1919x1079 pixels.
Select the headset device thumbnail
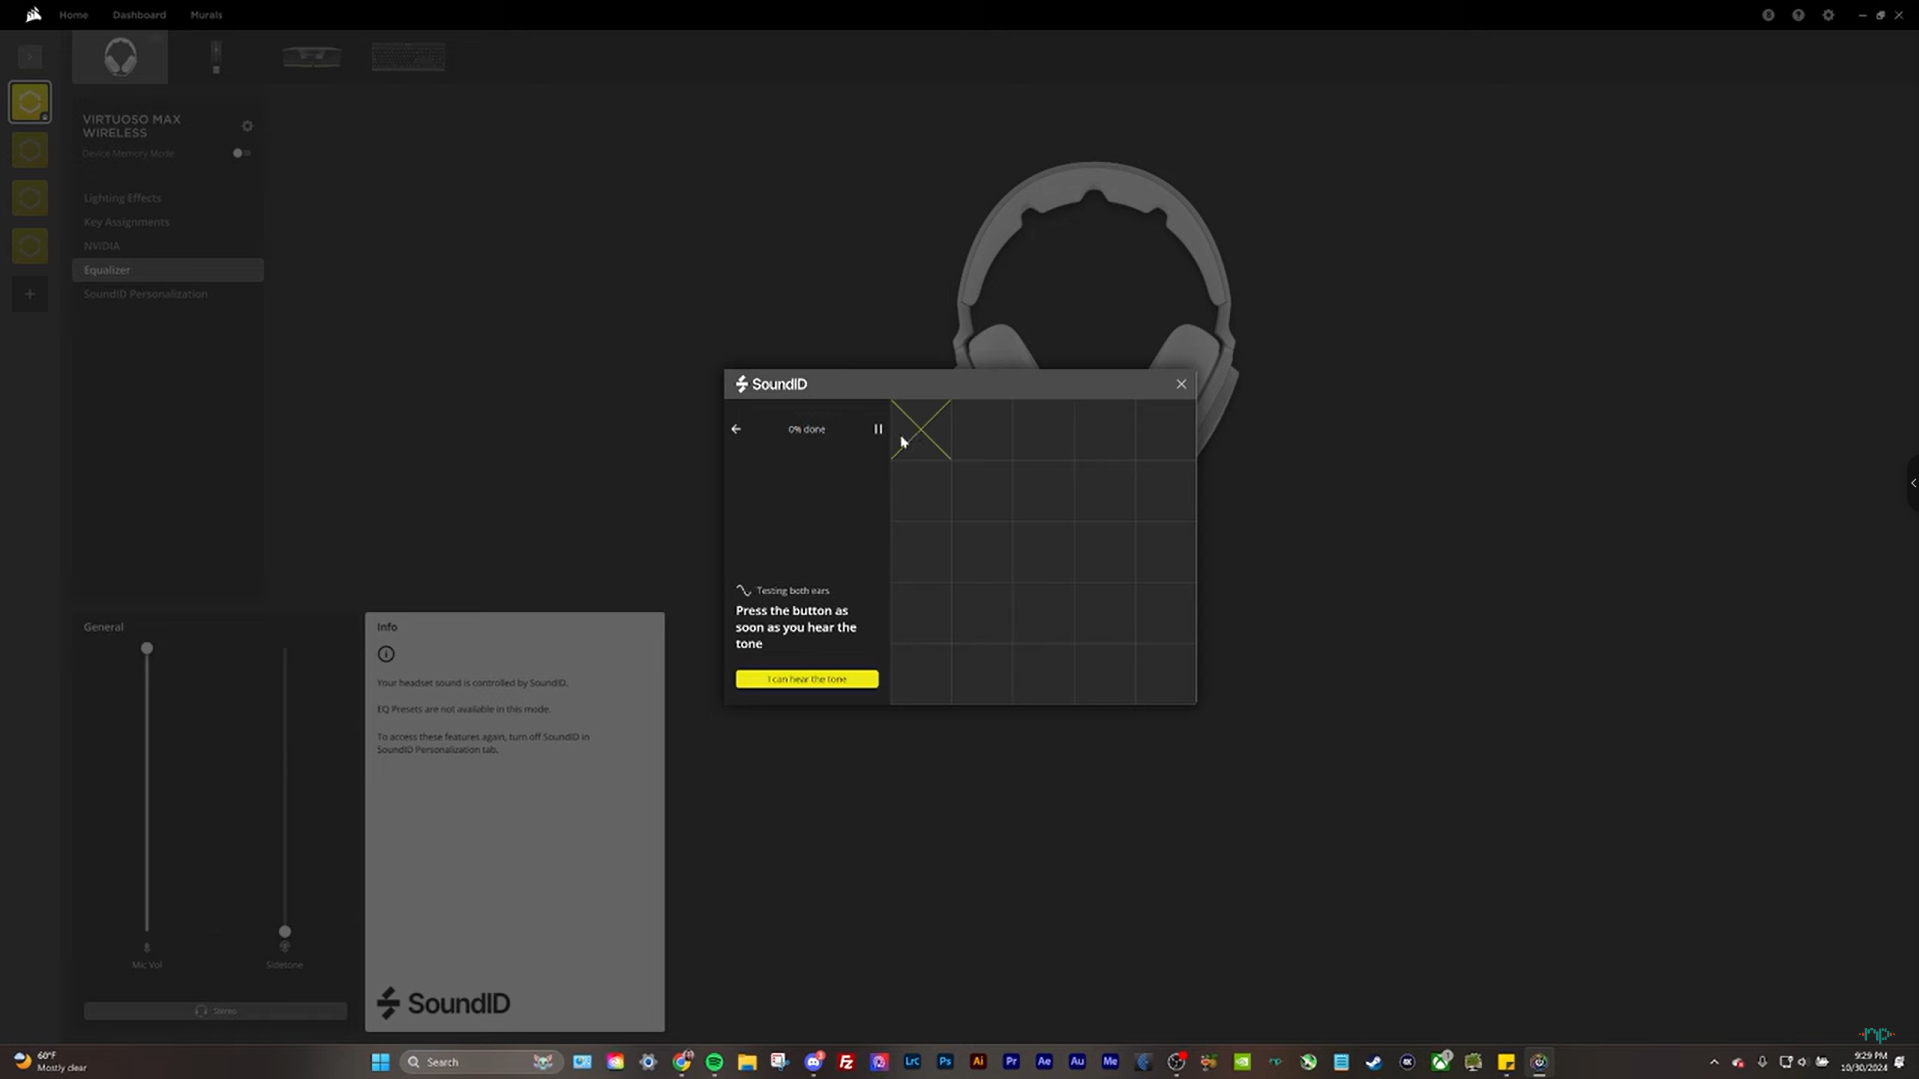pos(120,57)
